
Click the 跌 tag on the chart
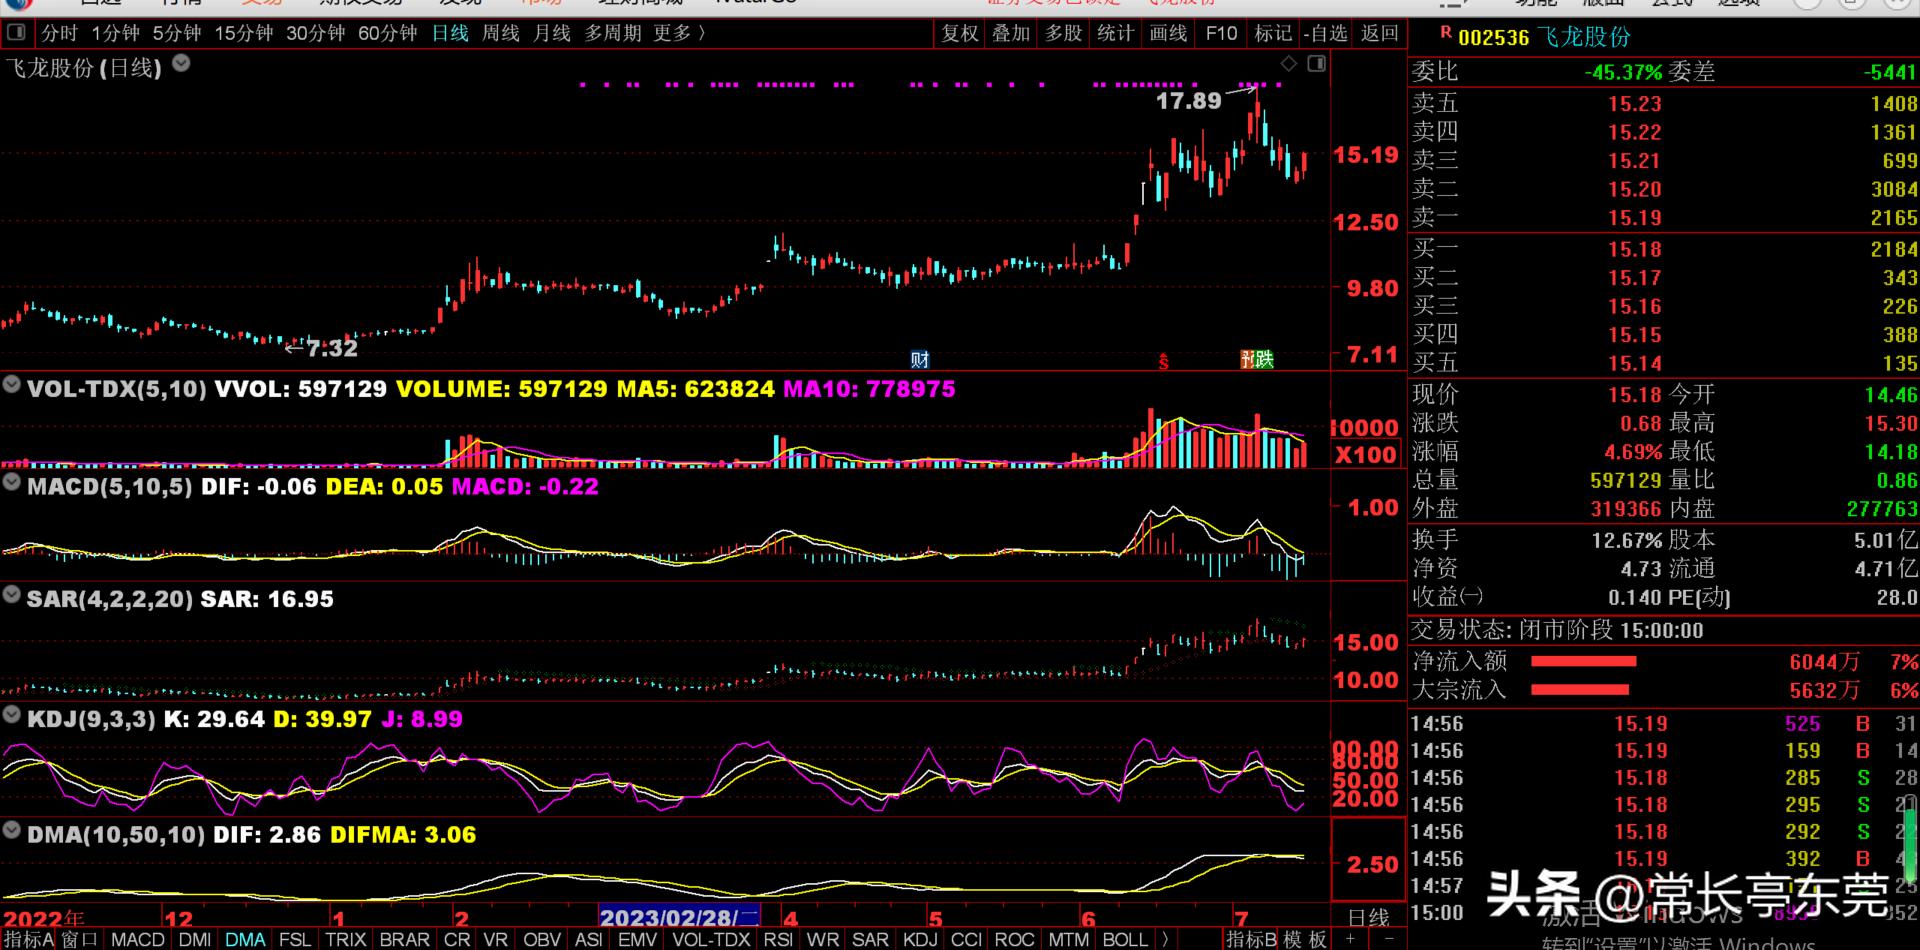click(1265, 359)
